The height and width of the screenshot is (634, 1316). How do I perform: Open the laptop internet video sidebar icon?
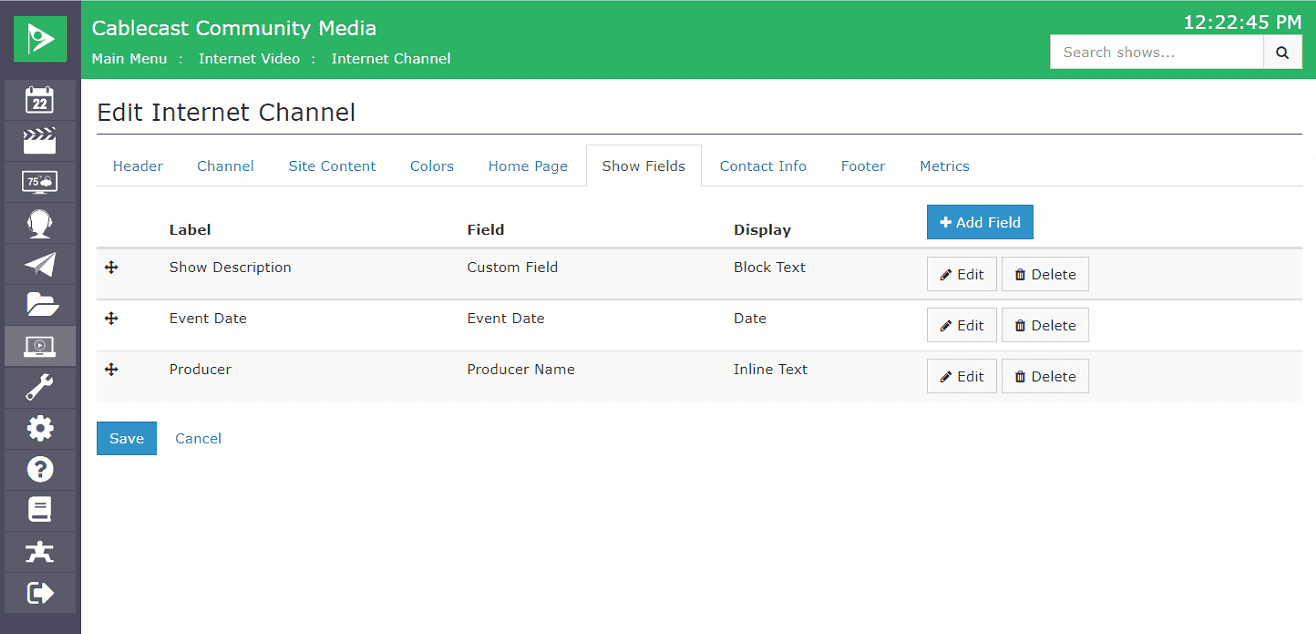point(40,346)
